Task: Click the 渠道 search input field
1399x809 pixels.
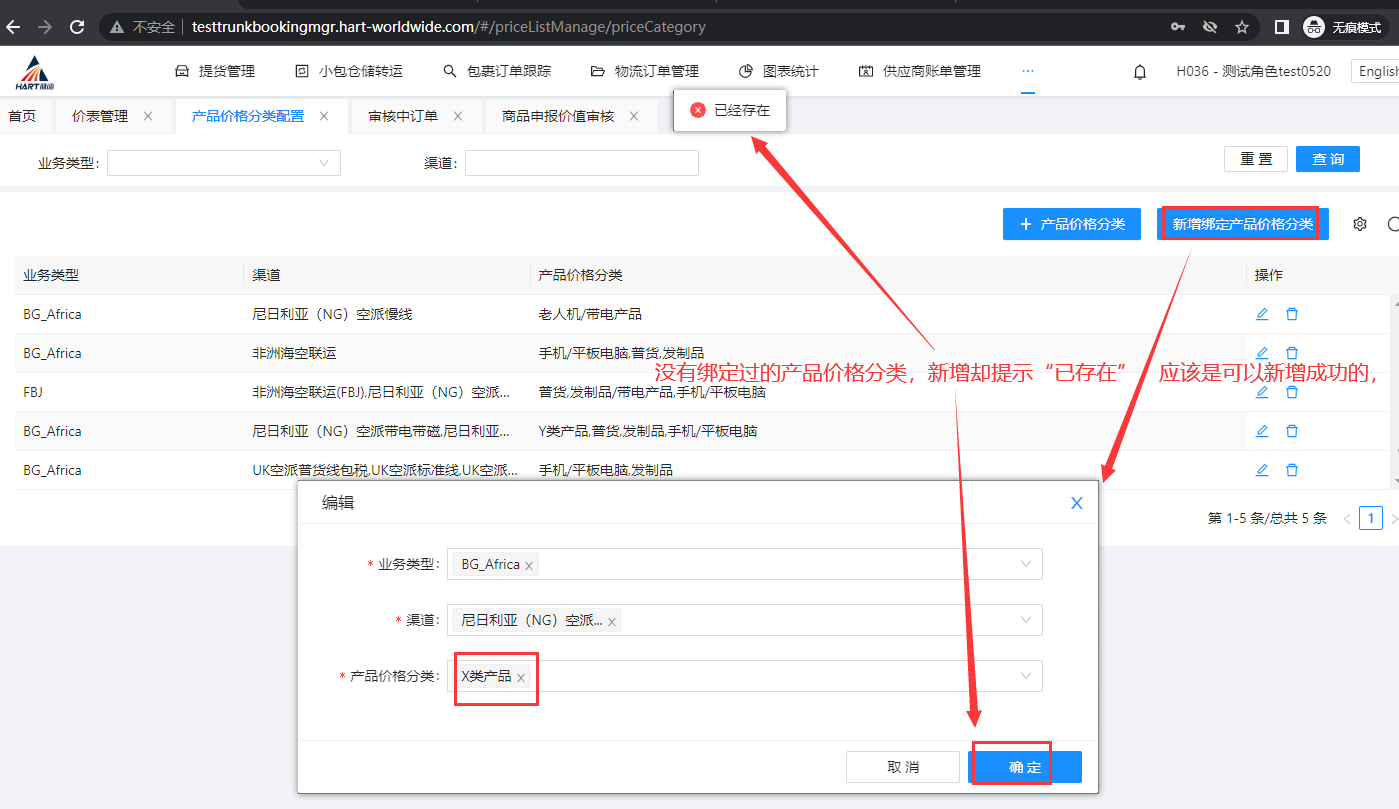Action: (x=581, y=163)
